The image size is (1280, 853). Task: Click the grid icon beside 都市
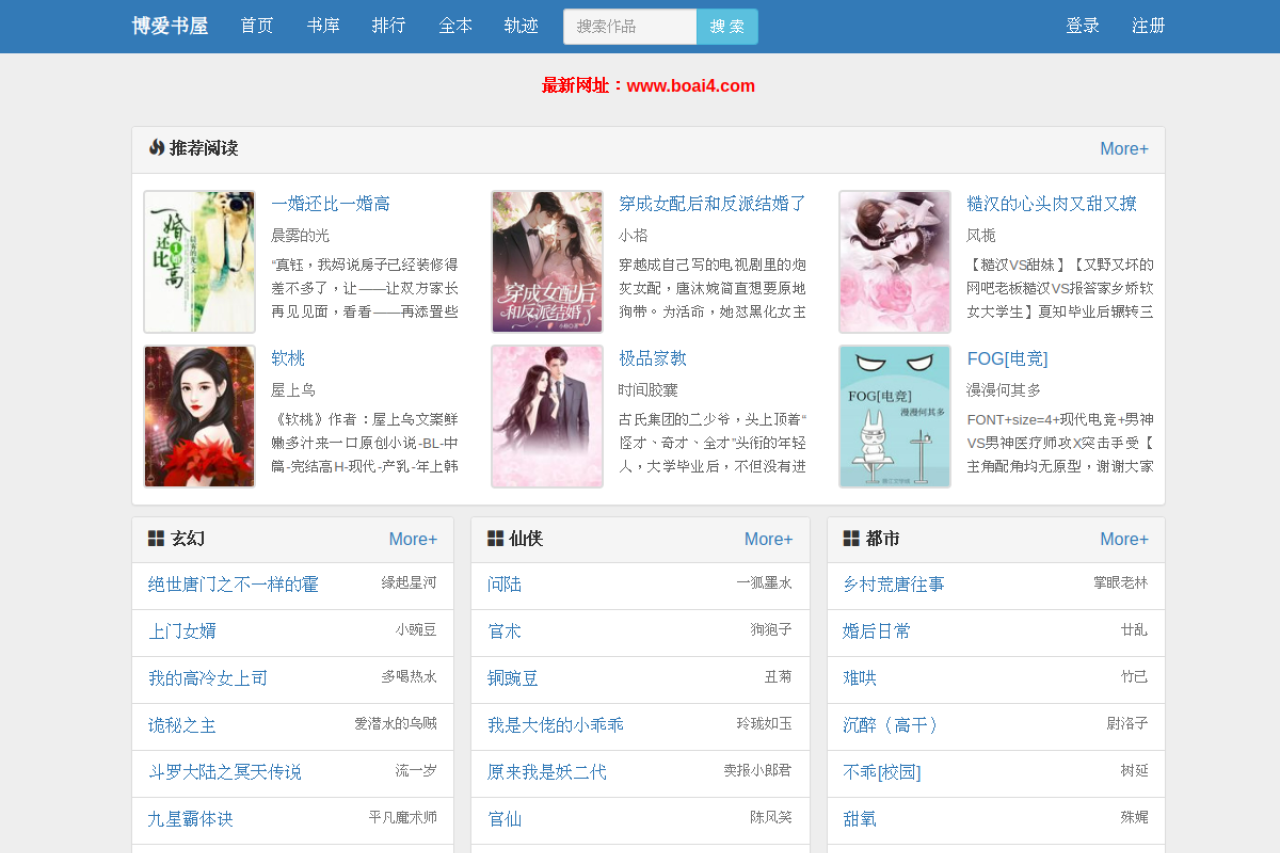tap(851, 539)
